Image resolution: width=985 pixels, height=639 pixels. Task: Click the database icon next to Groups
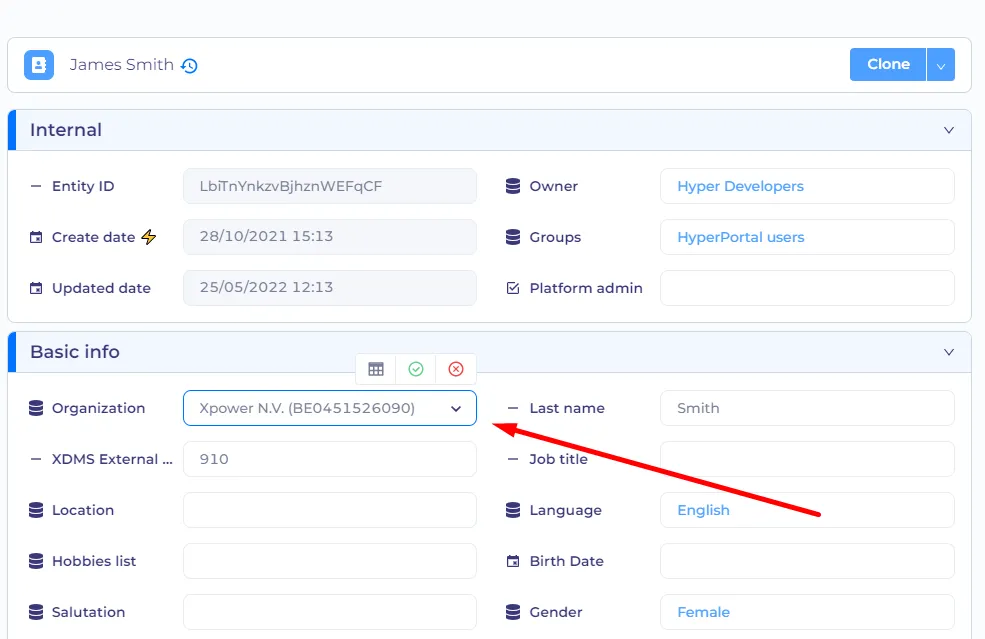pyautogui.click(x=513, y=237)
